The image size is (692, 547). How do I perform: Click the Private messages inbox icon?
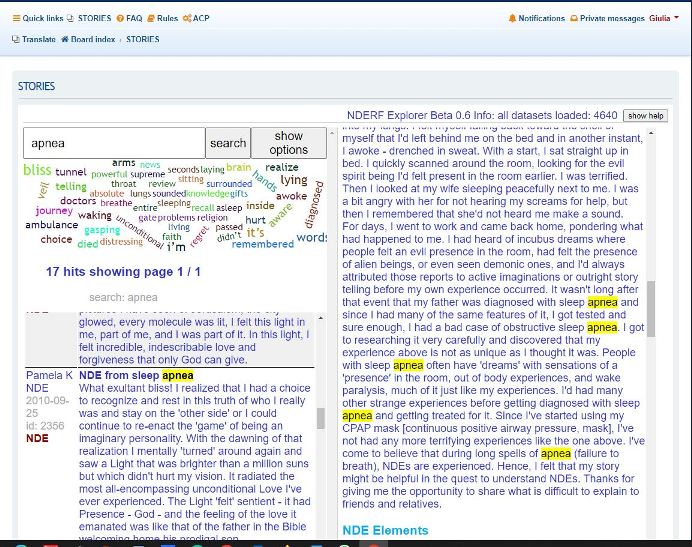(574, 18)
